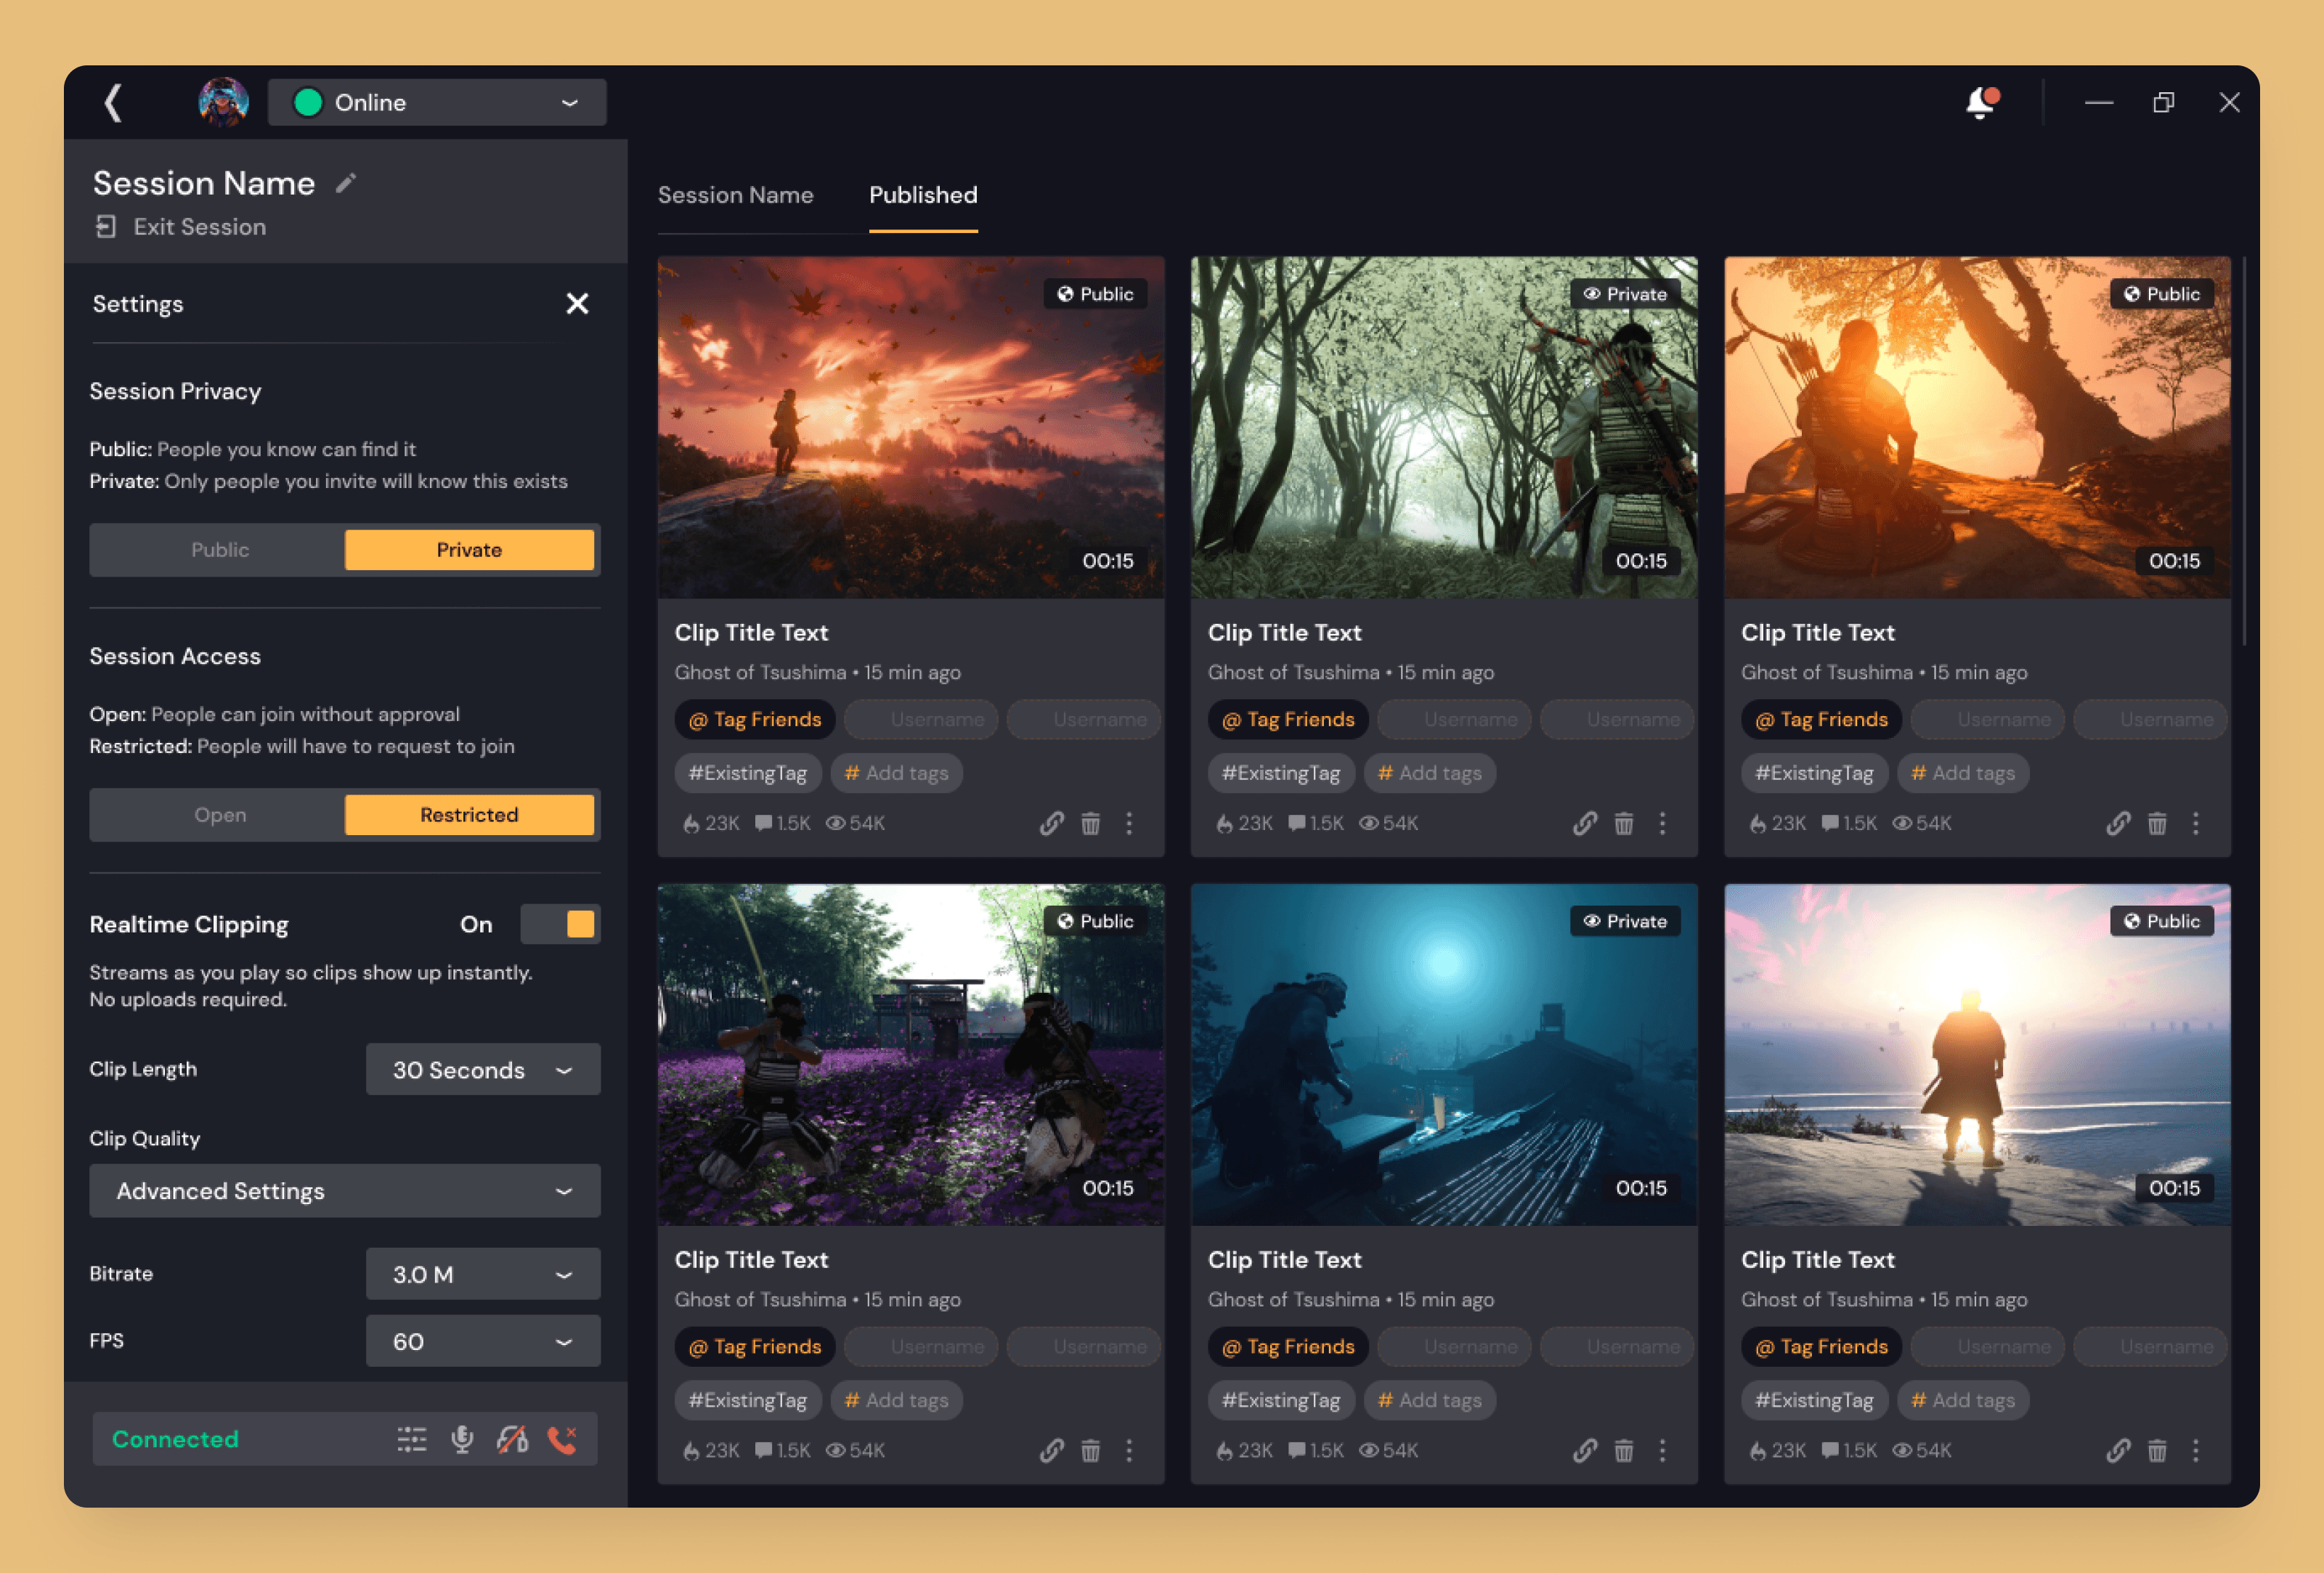The height and width of the screenshot is (1573, 2324).
Task: Click the notification bell icon
Action: [1980, 103]
